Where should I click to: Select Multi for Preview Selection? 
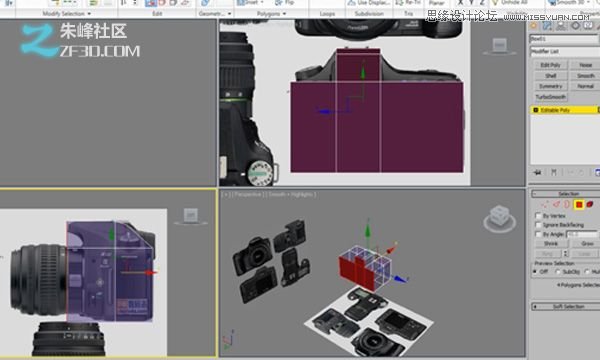587,272
